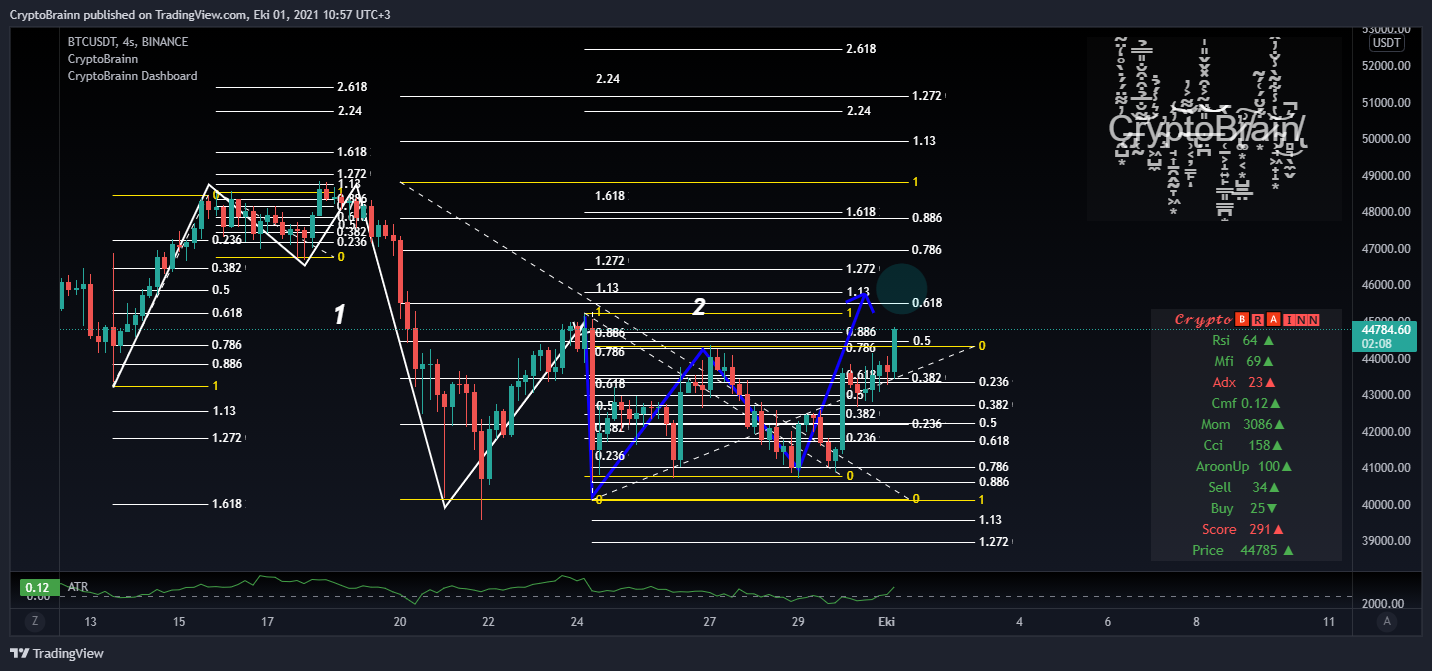Click the date label 17 on time axis
Image resolution: width=1432 pixels, height=671 pixels.
click(267, 622)
